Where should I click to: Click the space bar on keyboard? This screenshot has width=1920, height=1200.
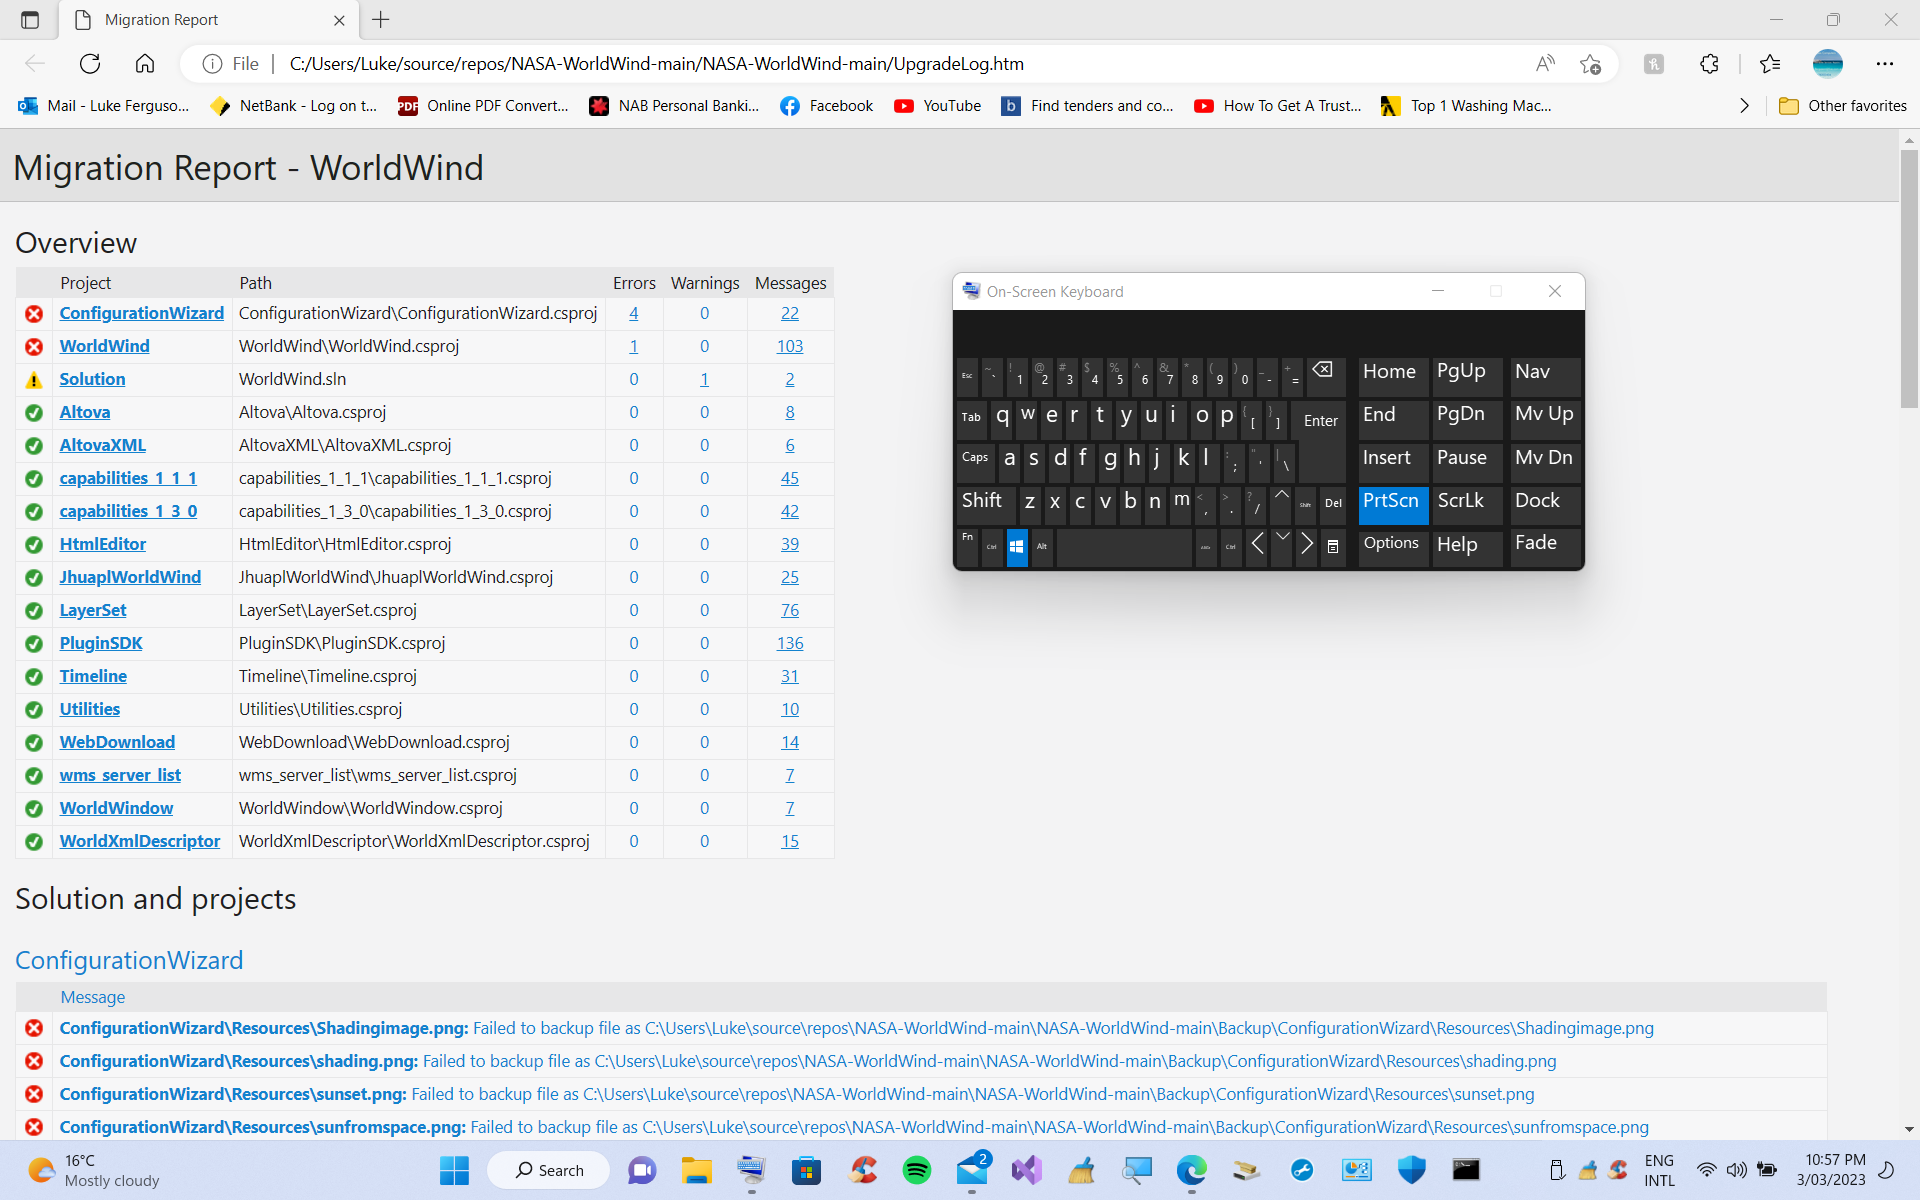(1124, 548)
